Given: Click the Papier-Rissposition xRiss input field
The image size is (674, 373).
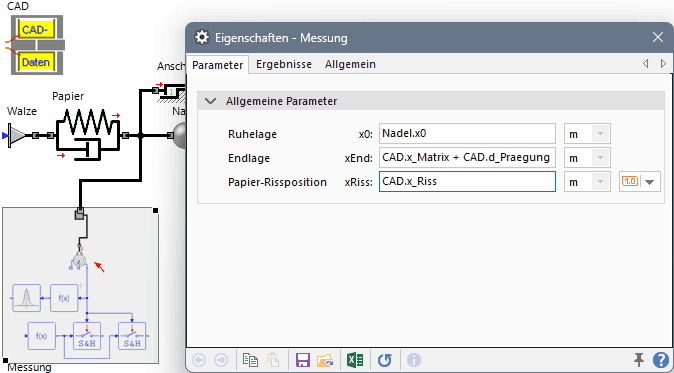Looking at the screenshot, I should click(x=467, y=182).
